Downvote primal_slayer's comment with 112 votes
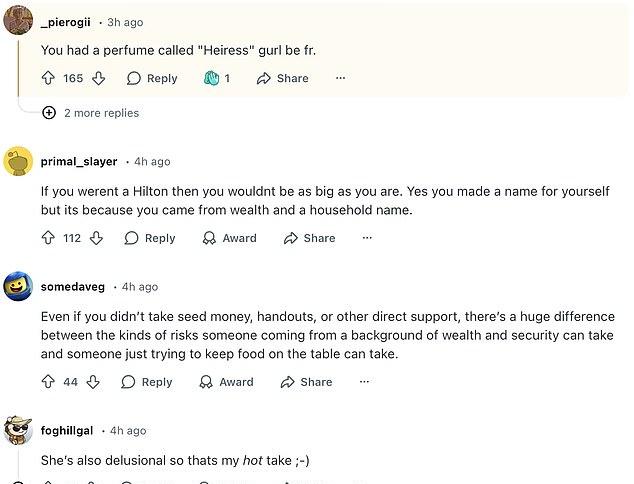 (96, 238)
